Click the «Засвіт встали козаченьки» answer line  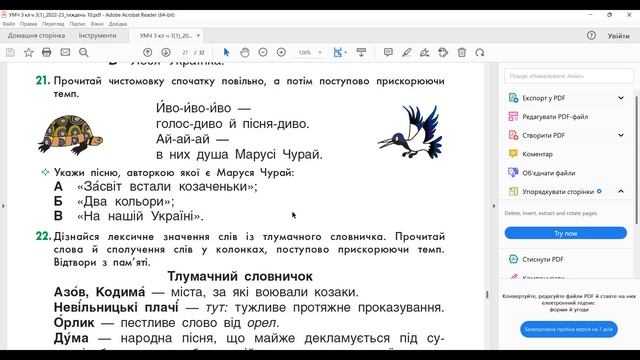pos(156,187)
